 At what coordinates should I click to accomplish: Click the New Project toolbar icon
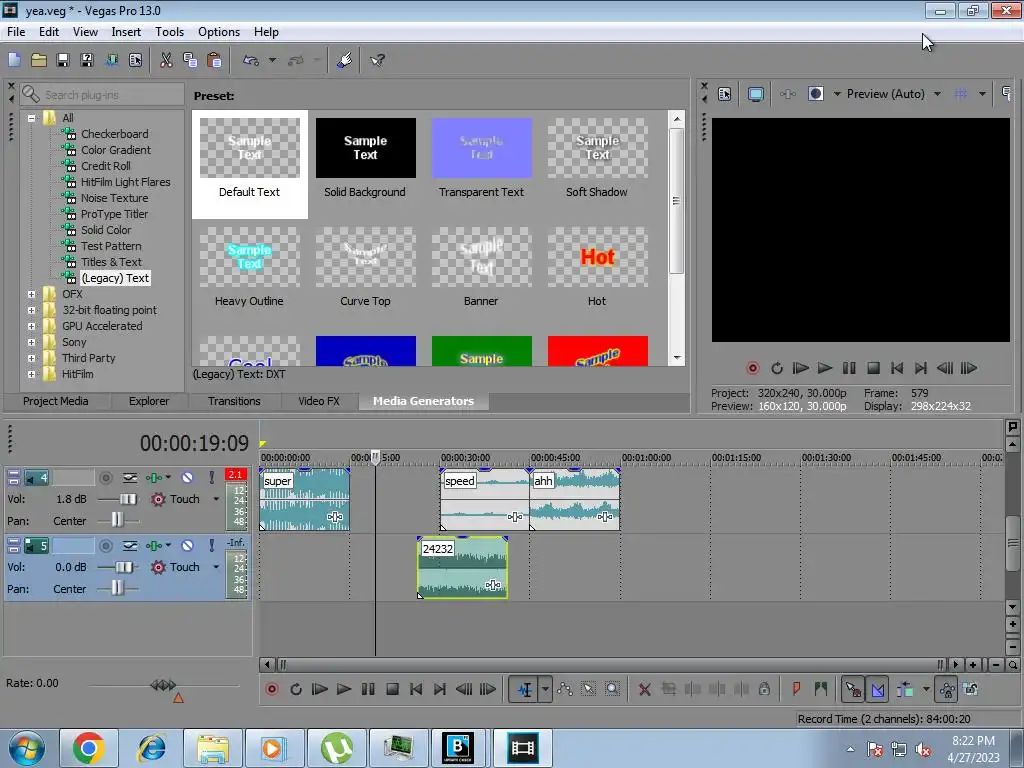point(14,60)
